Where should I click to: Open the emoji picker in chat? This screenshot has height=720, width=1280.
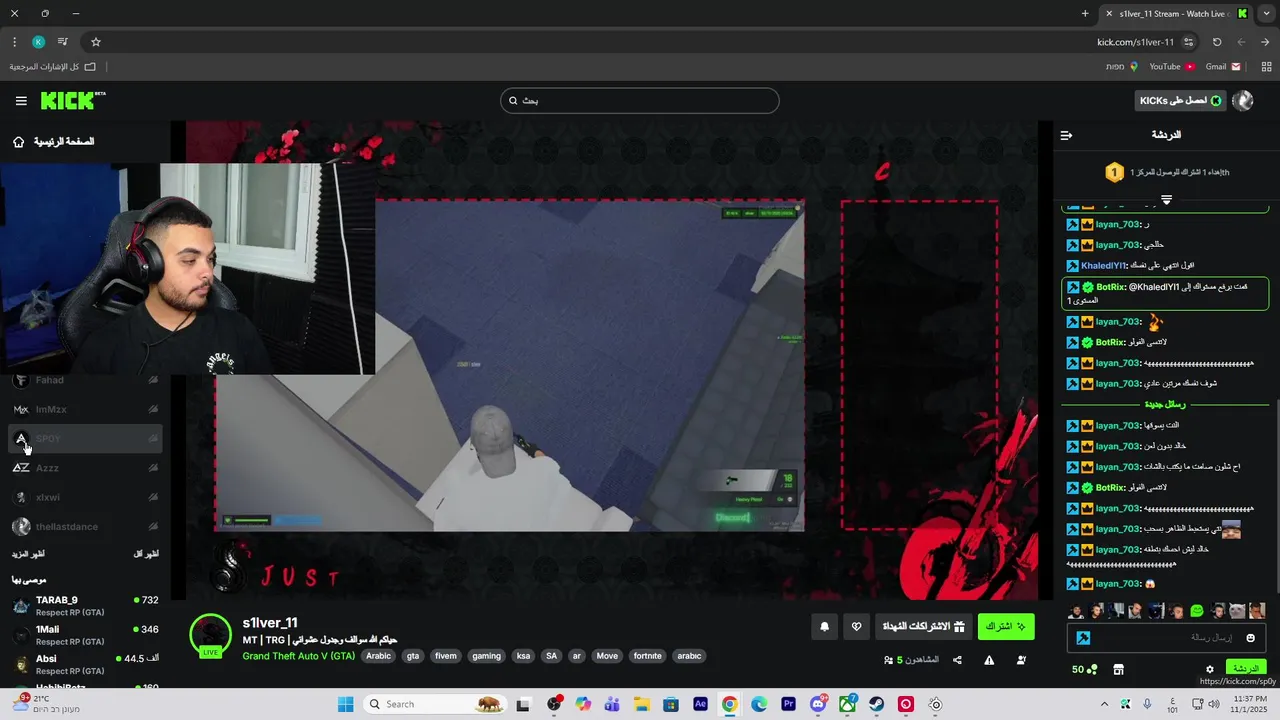[1250, 638]
